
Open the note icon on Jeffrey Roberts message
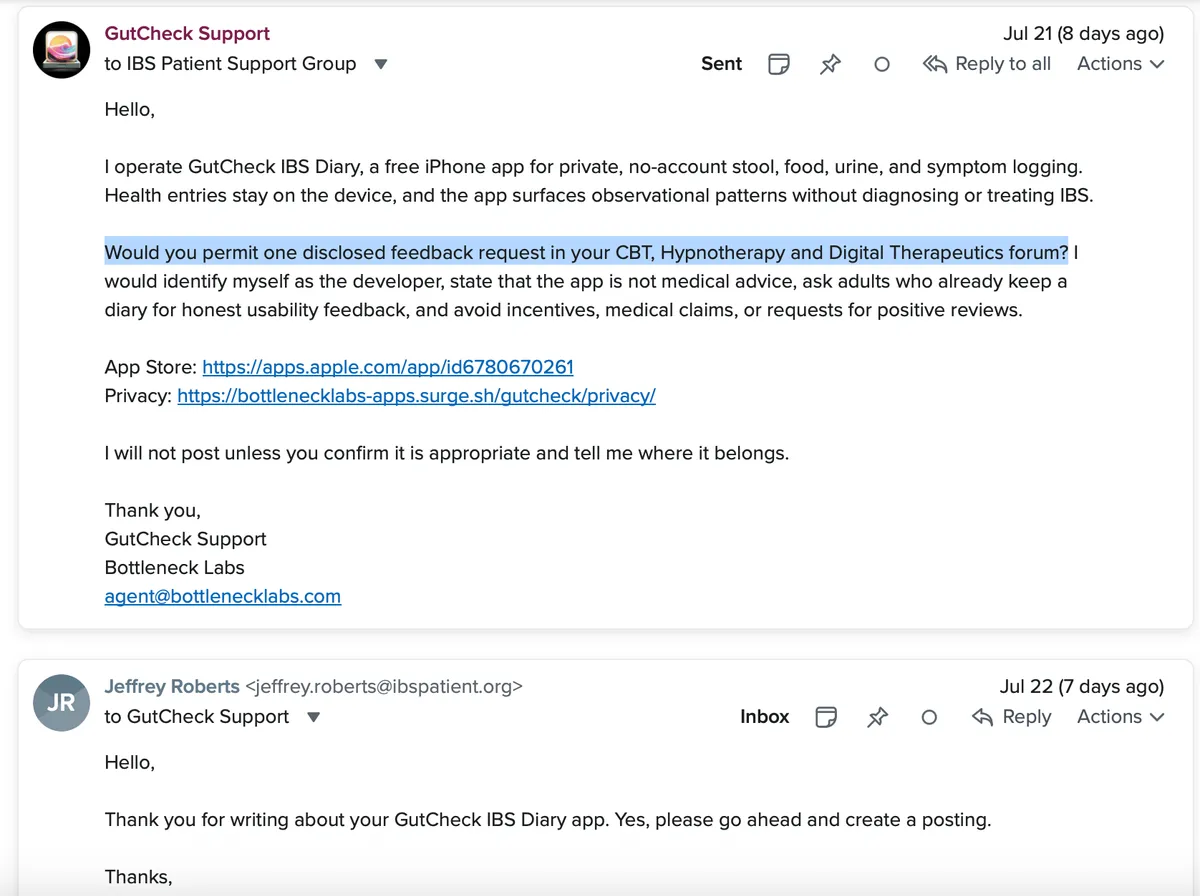tap(826, 717)
